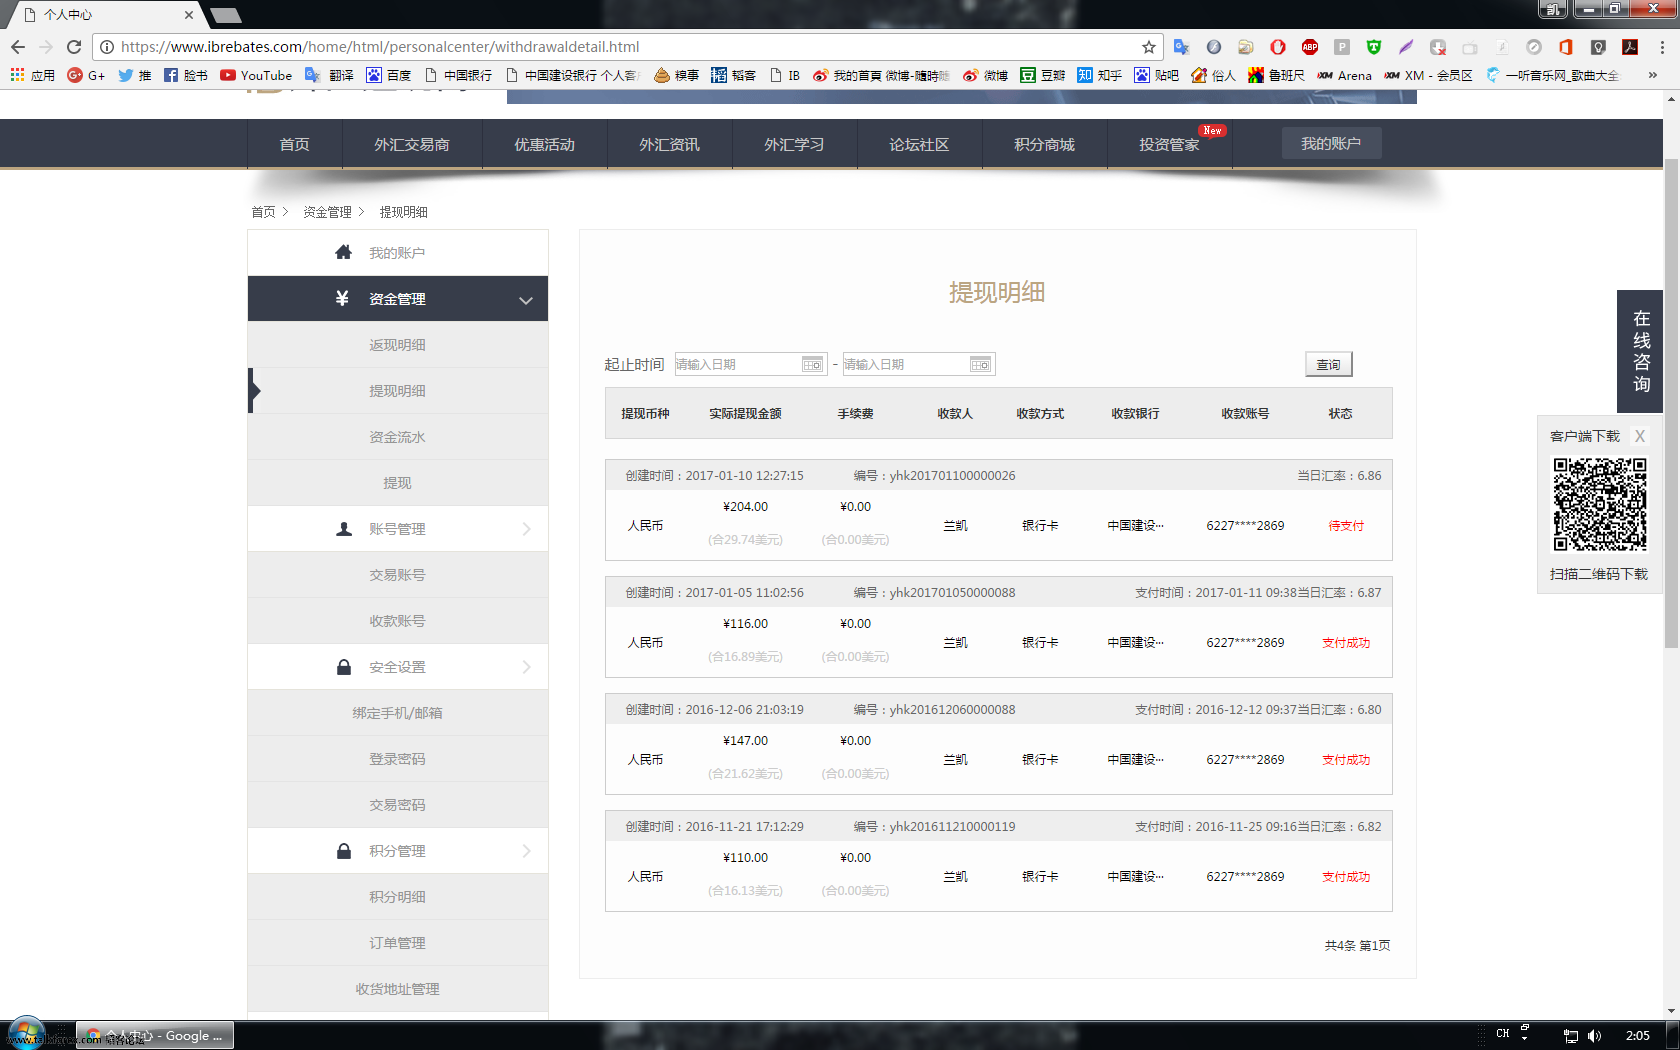Switch to the Chrome taskbar window
Screen dimensions: 1680x1050
pos(155,1035)
